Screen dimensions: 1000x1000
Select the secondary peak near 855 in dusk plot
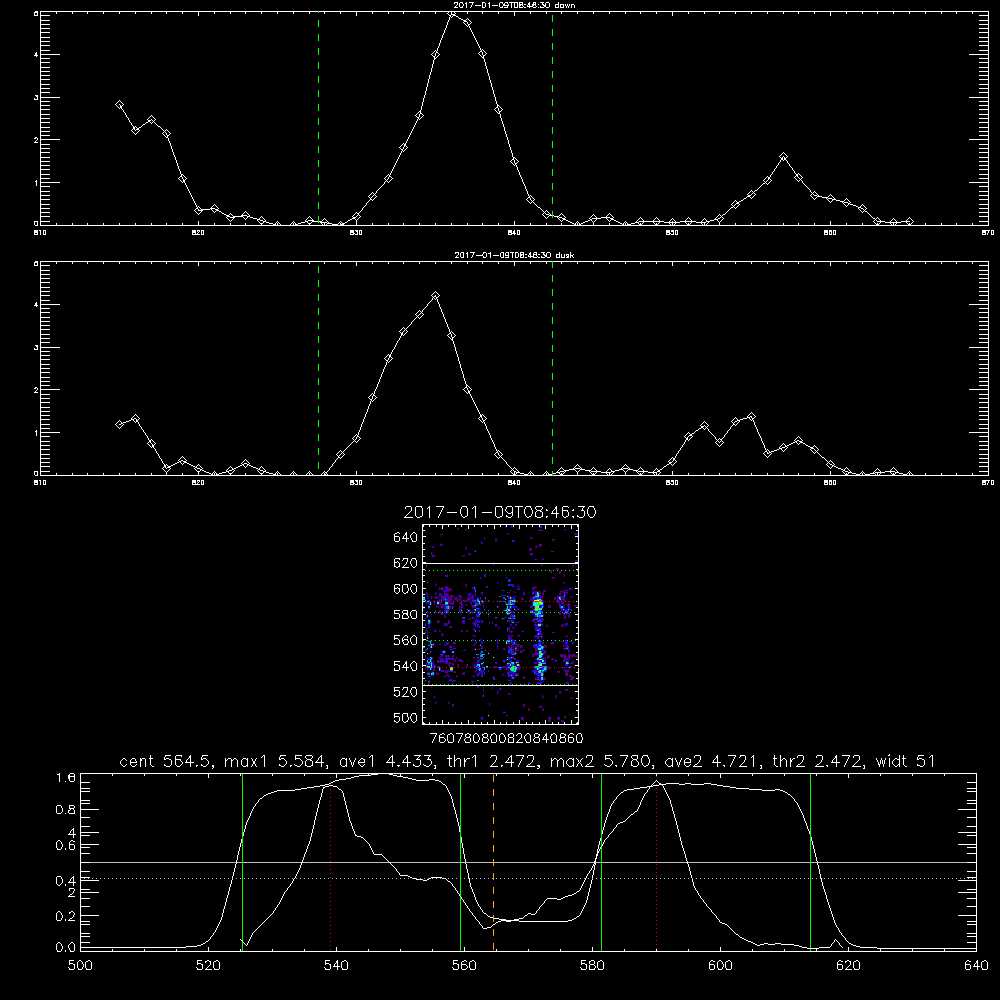[752, 417]
